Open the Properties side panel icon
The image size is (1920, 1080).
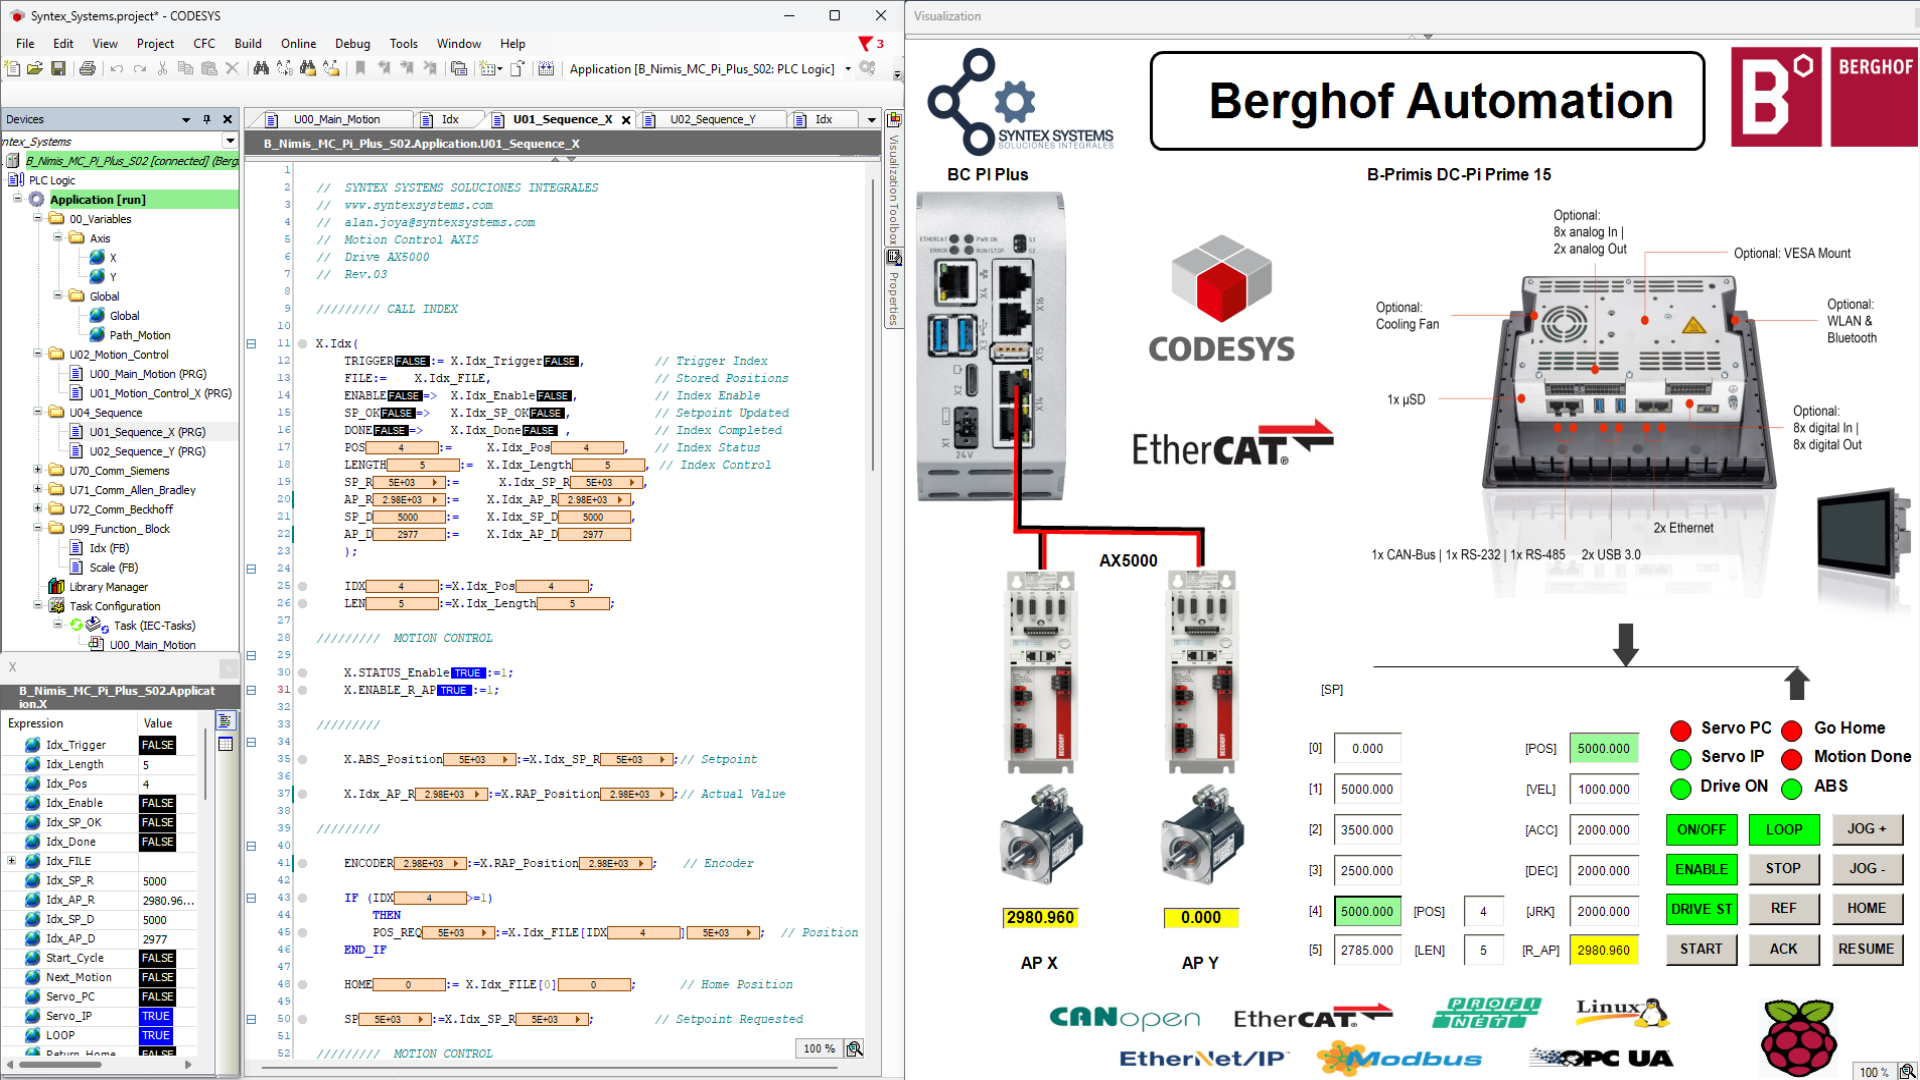coord(894,258)
